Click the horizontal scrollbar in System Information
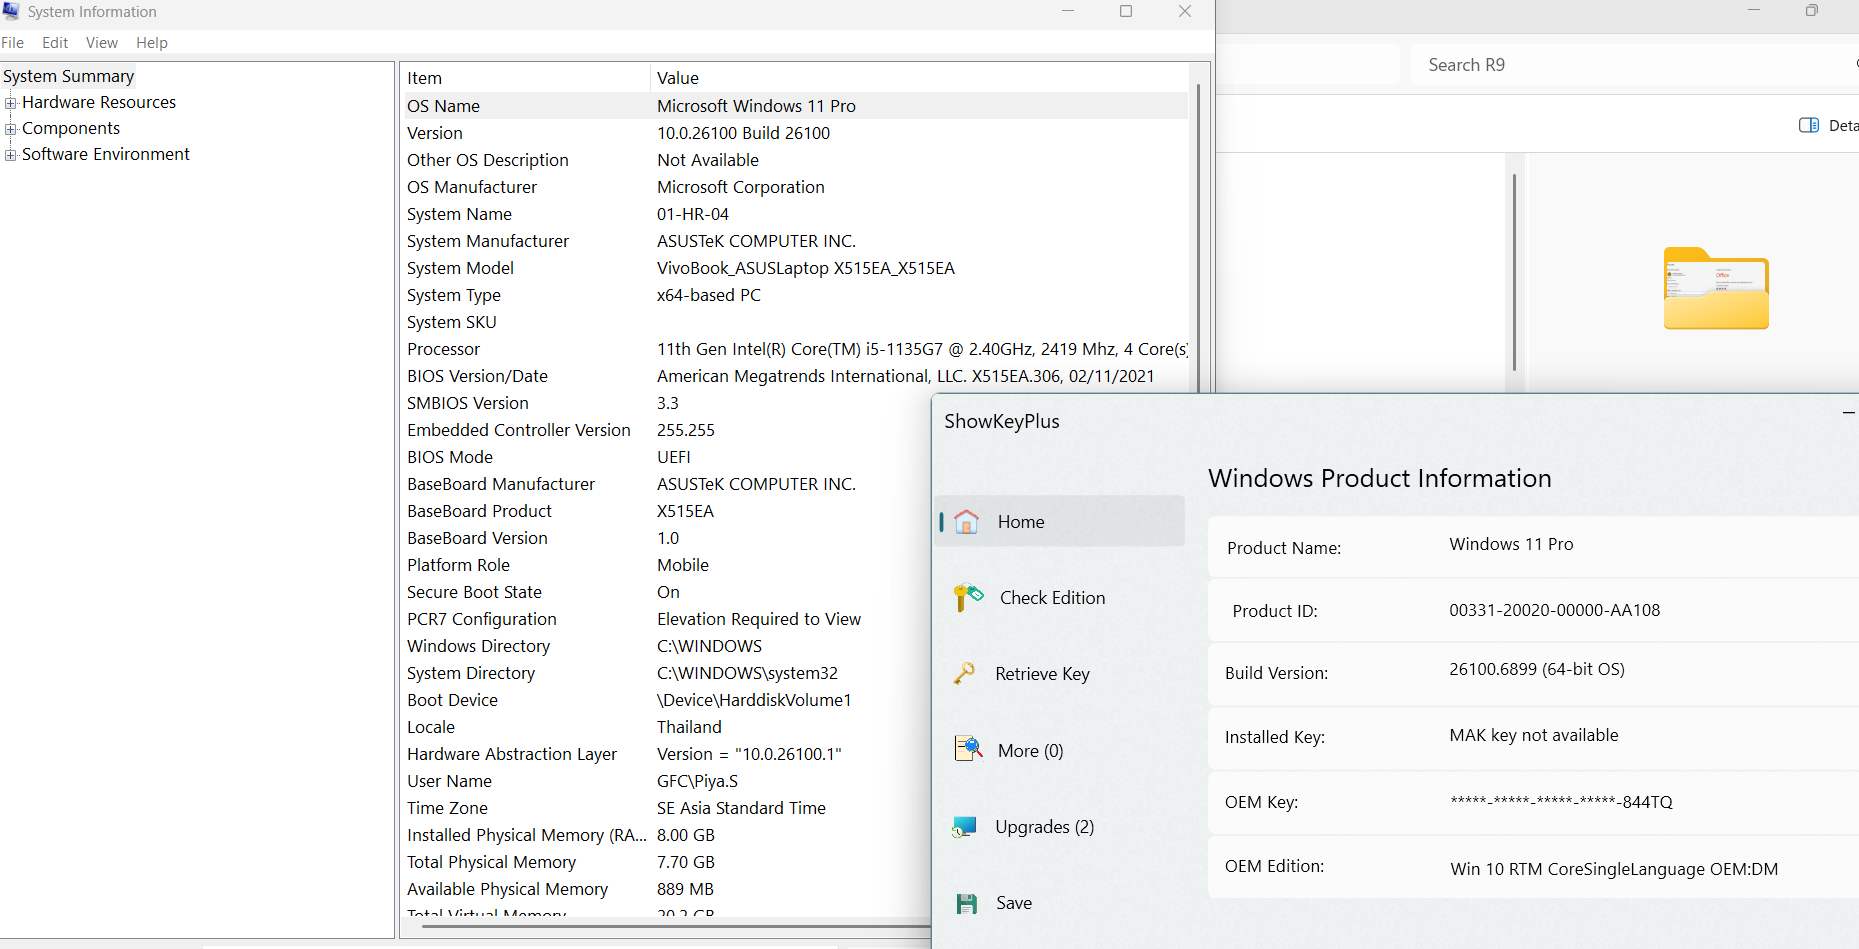The width and height of the screenshot is (1859, 949). click(670, 927)
